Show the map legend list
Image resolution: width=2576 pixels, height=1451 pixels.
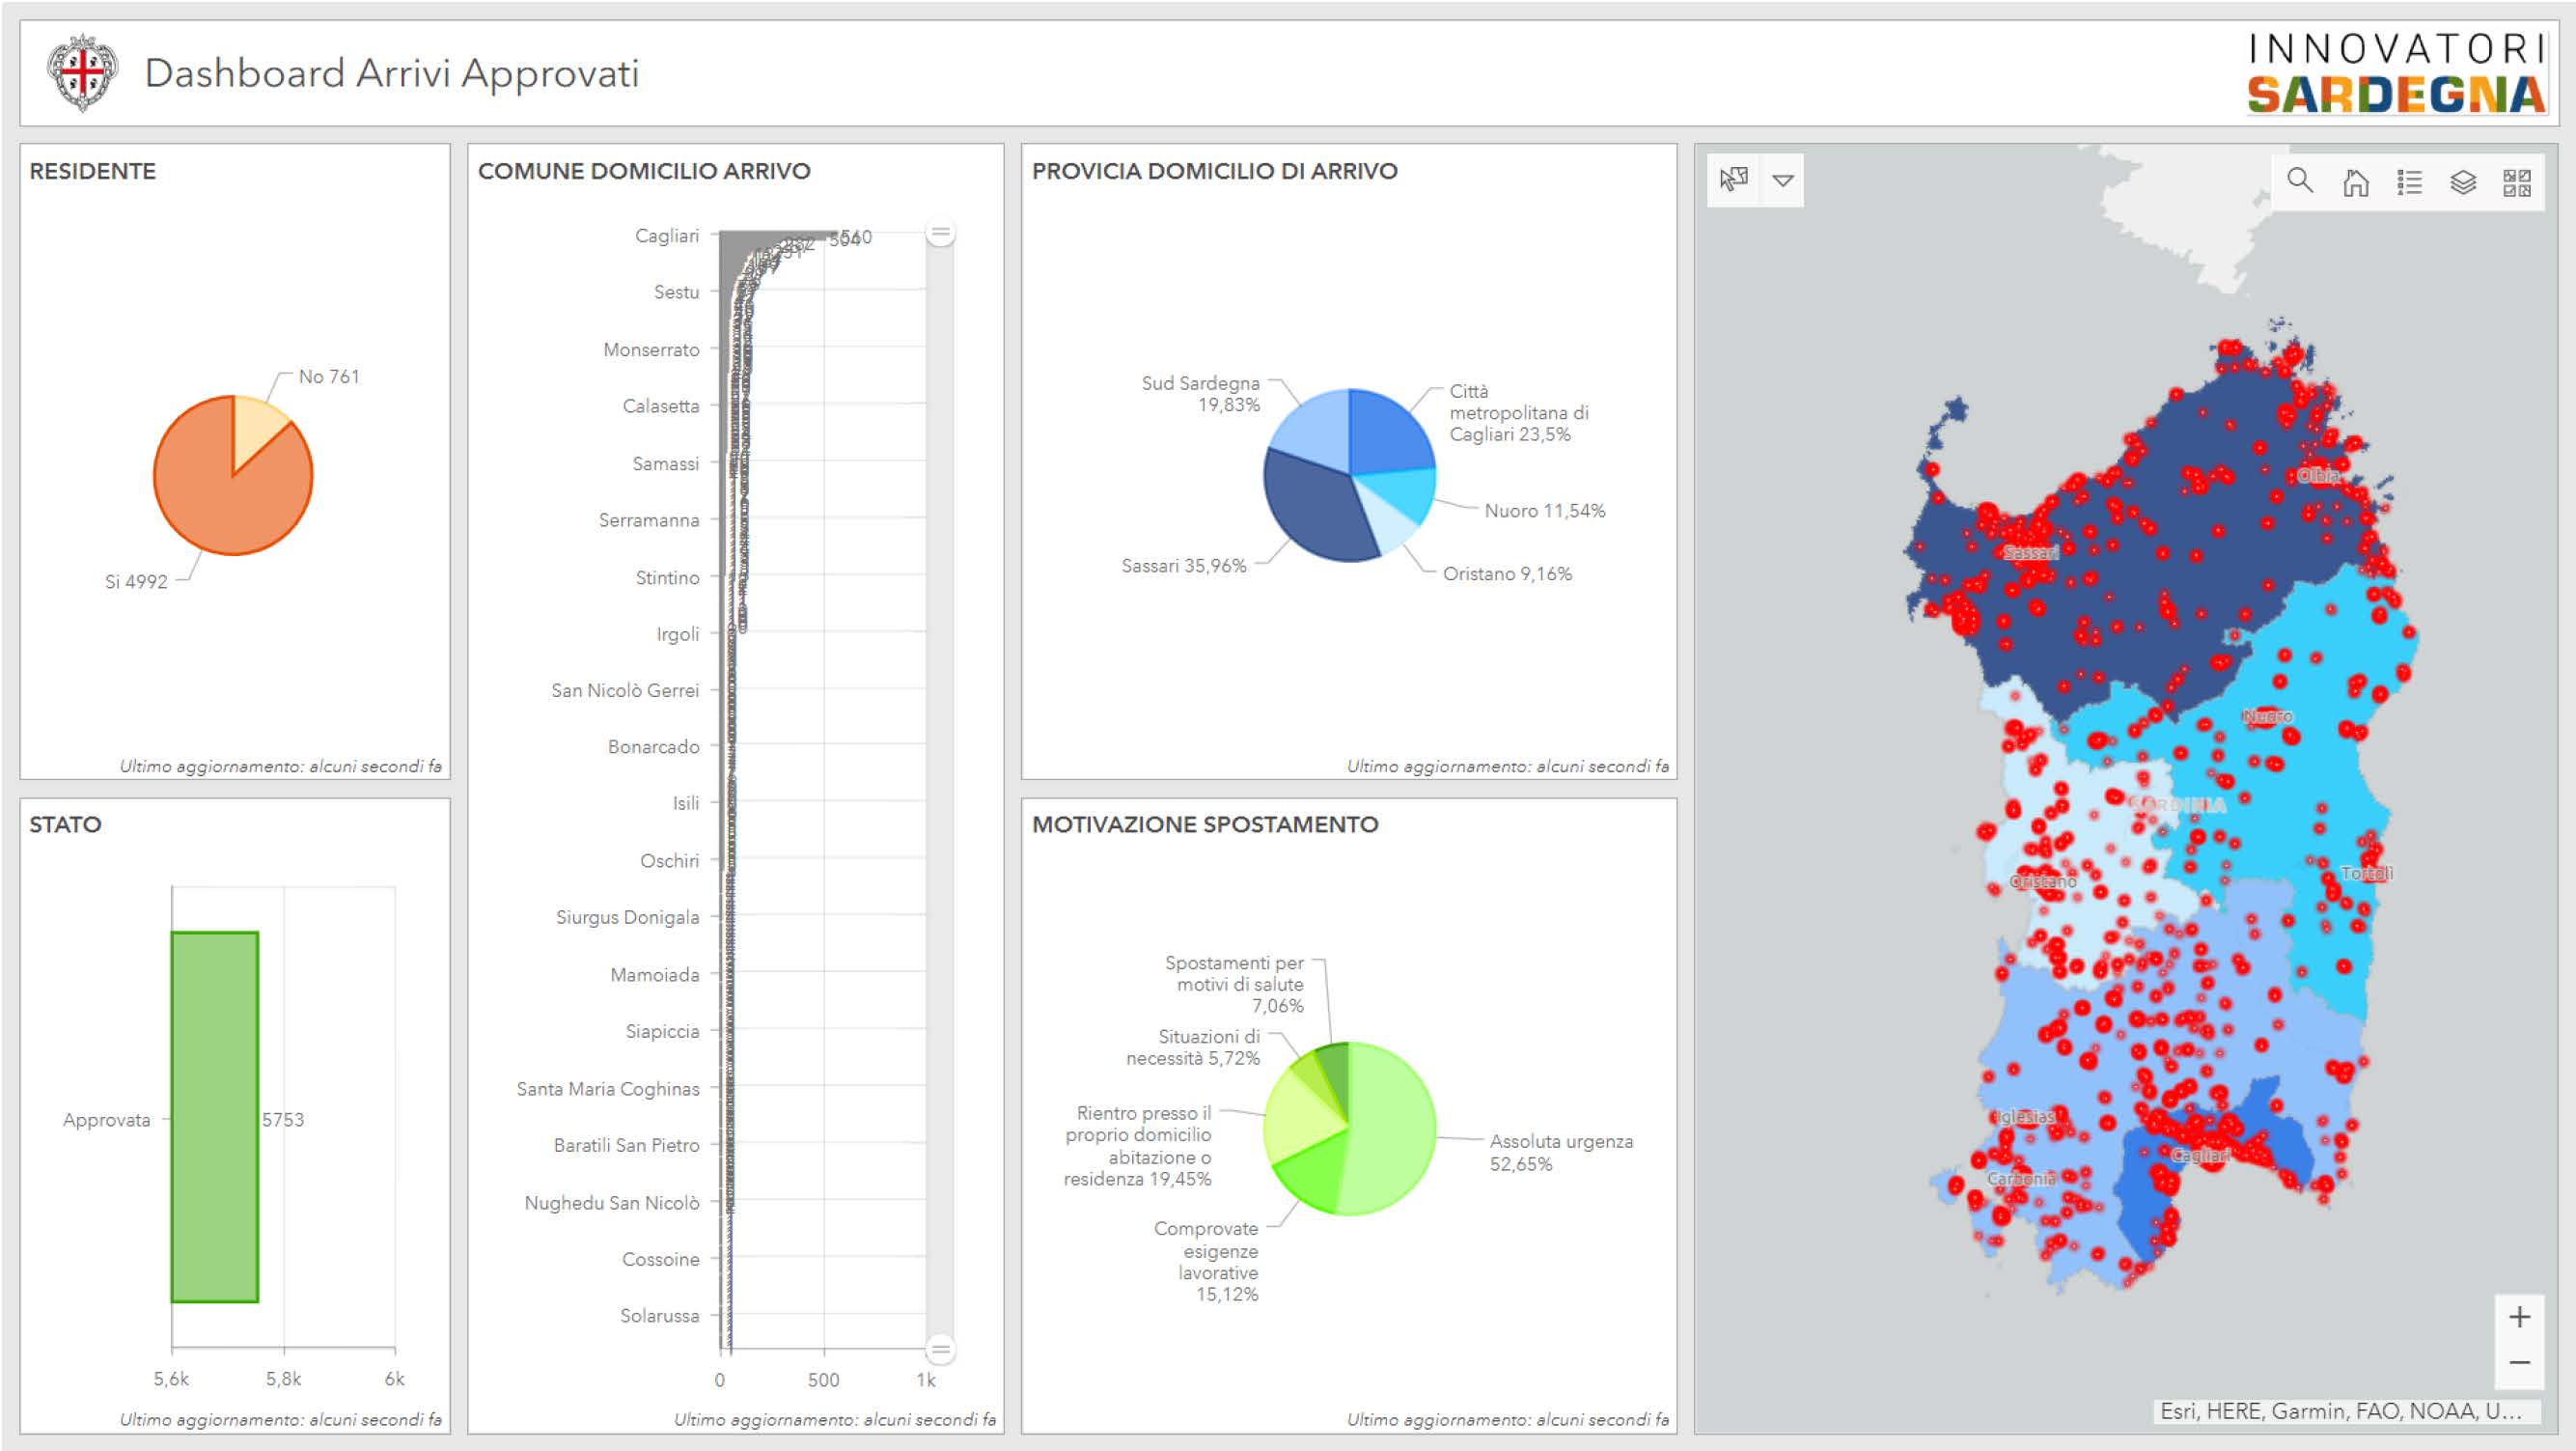(x=2409, y=182)
